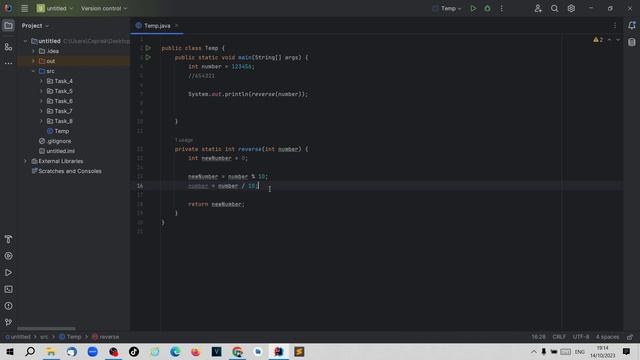This screenshot has height=360, width=640.
Task: Expand the Task_7 package
Action: 41,111
